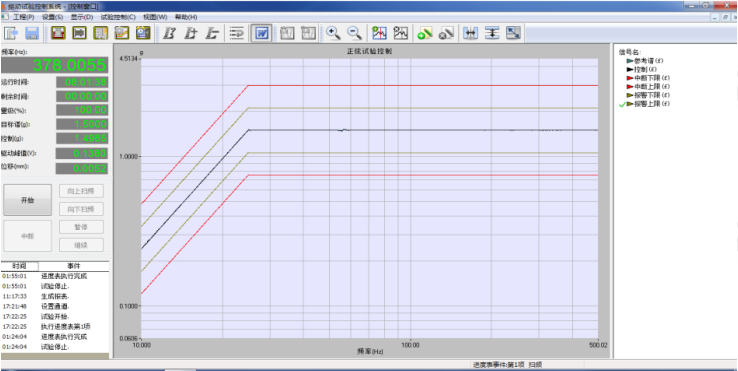
Task: Click the add cursor green plus icon
Action: pos(425,33)
